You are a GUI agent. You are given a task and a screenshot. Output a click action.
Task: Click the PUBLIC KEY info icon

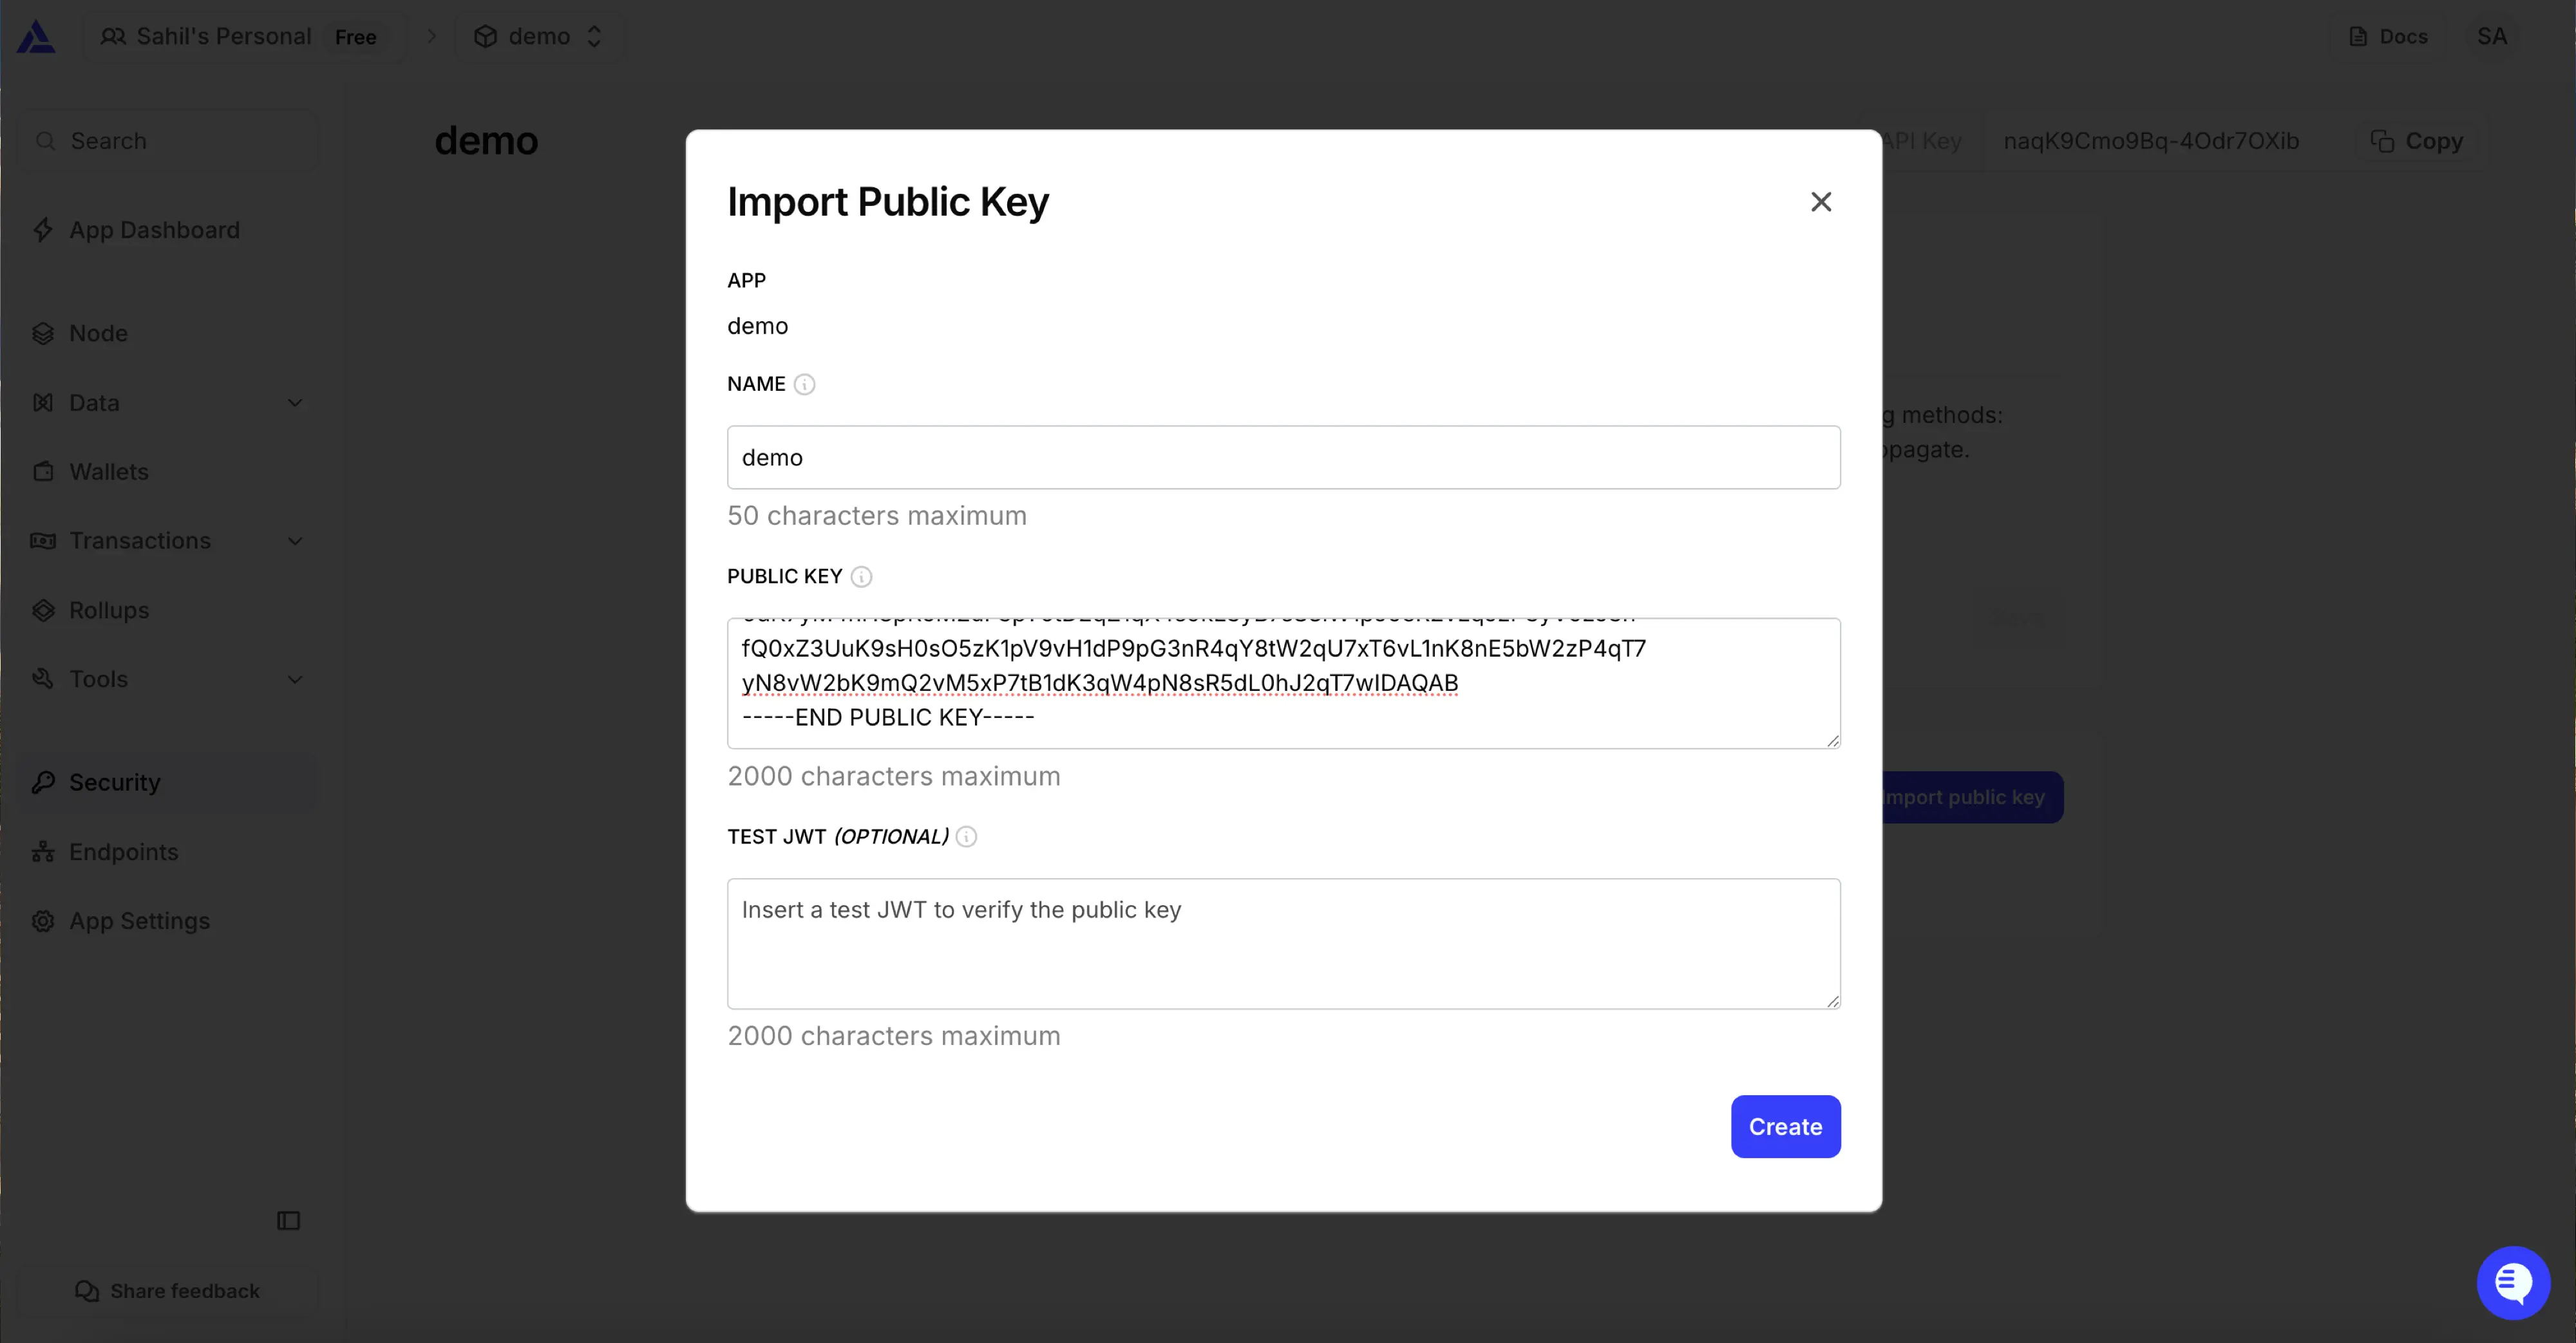(861, 577)
